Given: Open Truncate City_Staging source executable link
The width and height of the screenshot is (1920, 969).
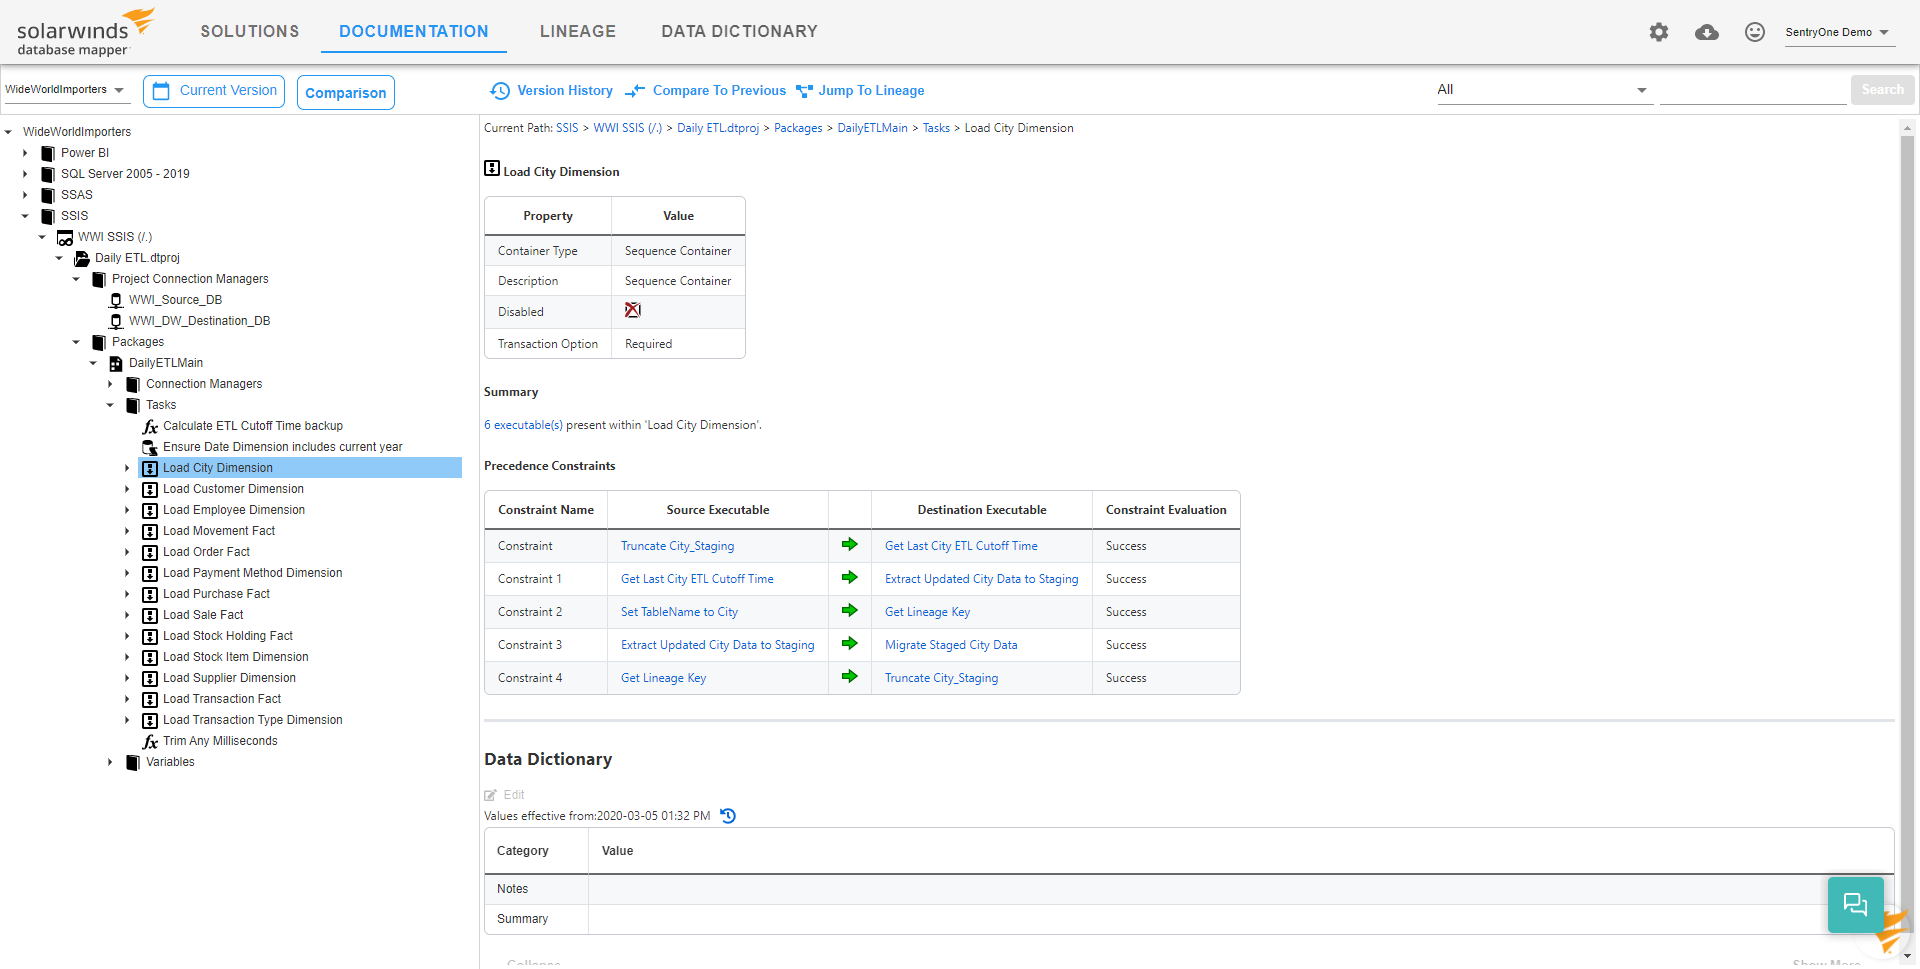Looking at the screenshot, I should [x=677, y=546].
